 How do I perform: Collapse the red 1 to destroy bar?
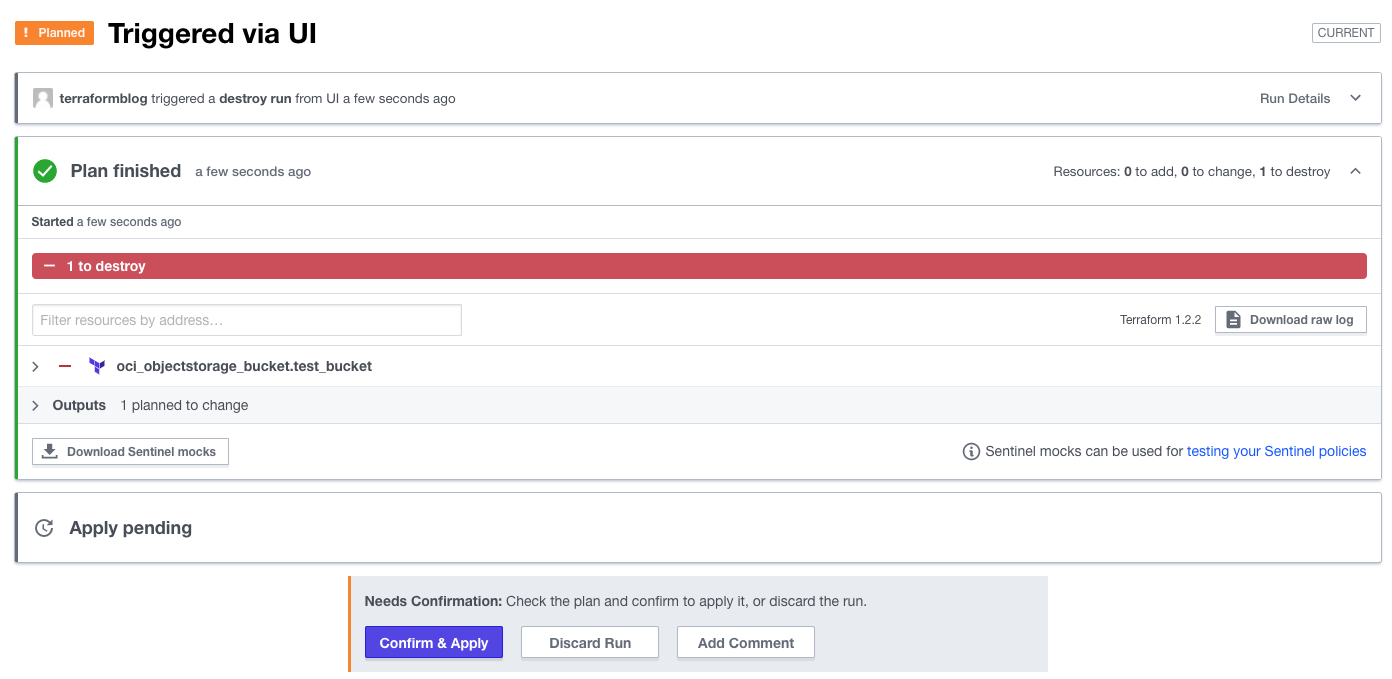(49, 266)
